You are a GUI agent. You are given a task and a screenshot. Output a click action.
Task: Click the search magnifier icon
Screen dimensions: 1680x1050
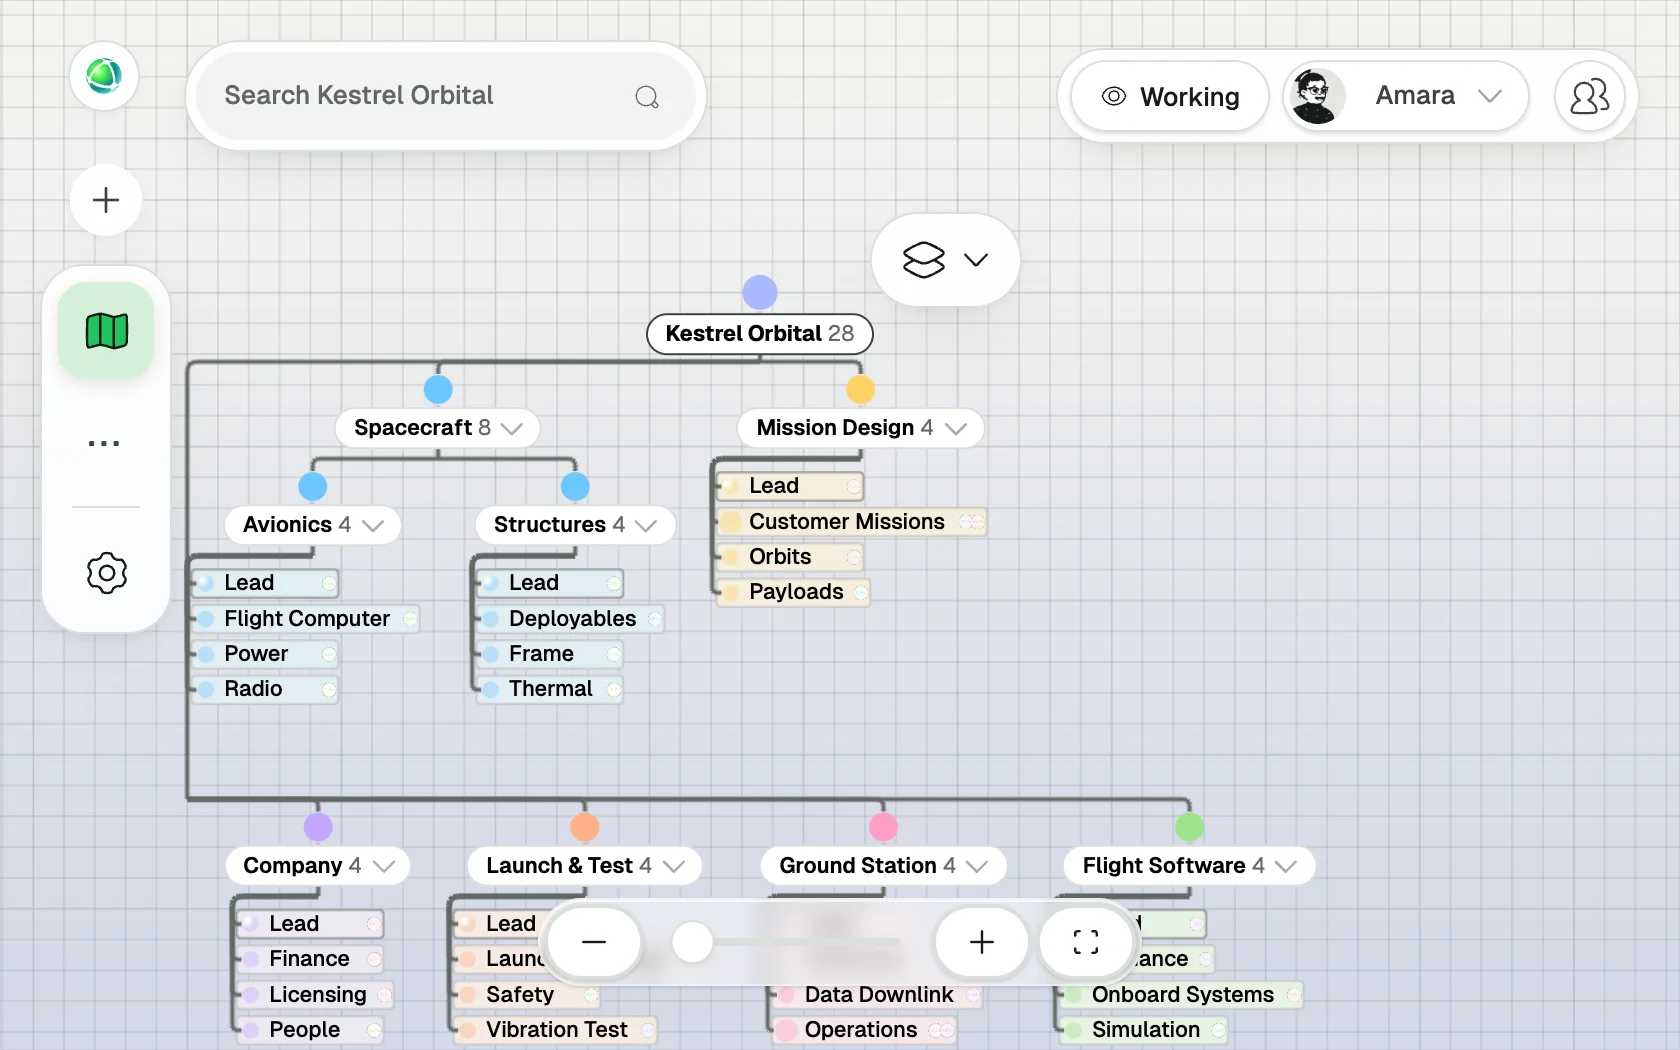(647, 96)
